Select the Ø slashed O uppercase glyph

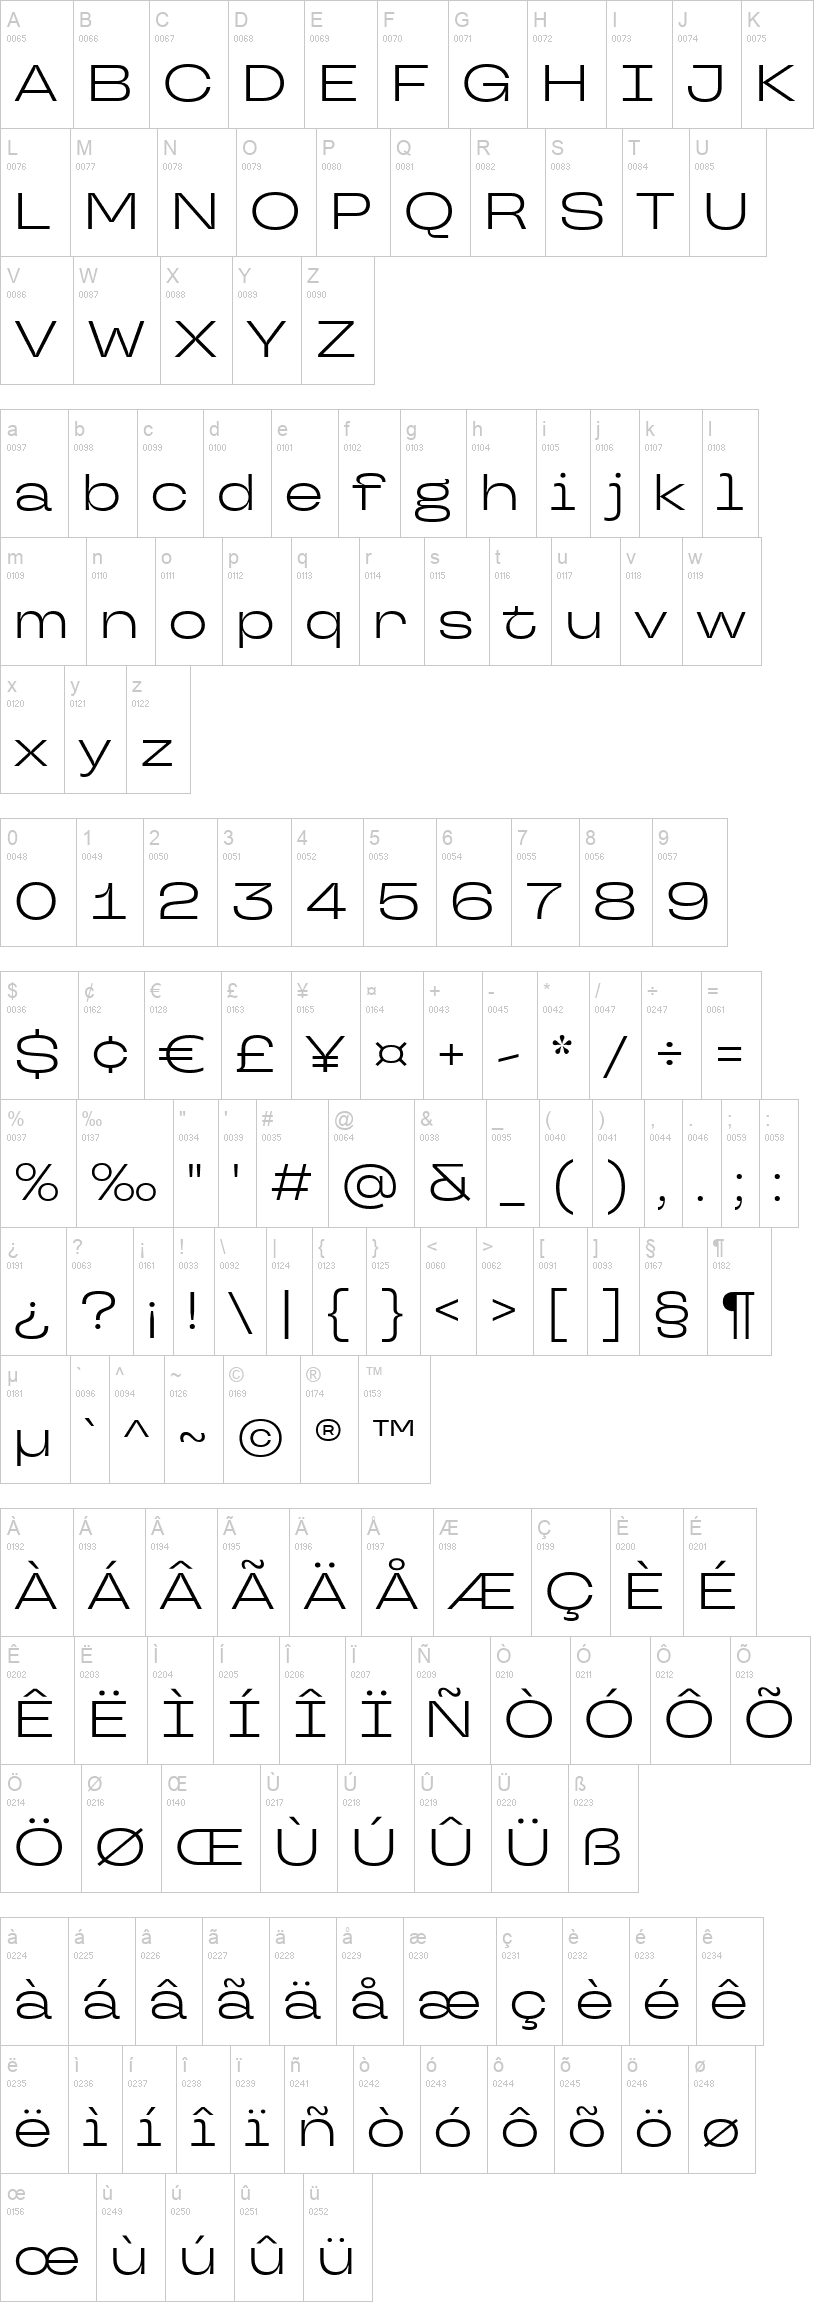[121, 1846]
